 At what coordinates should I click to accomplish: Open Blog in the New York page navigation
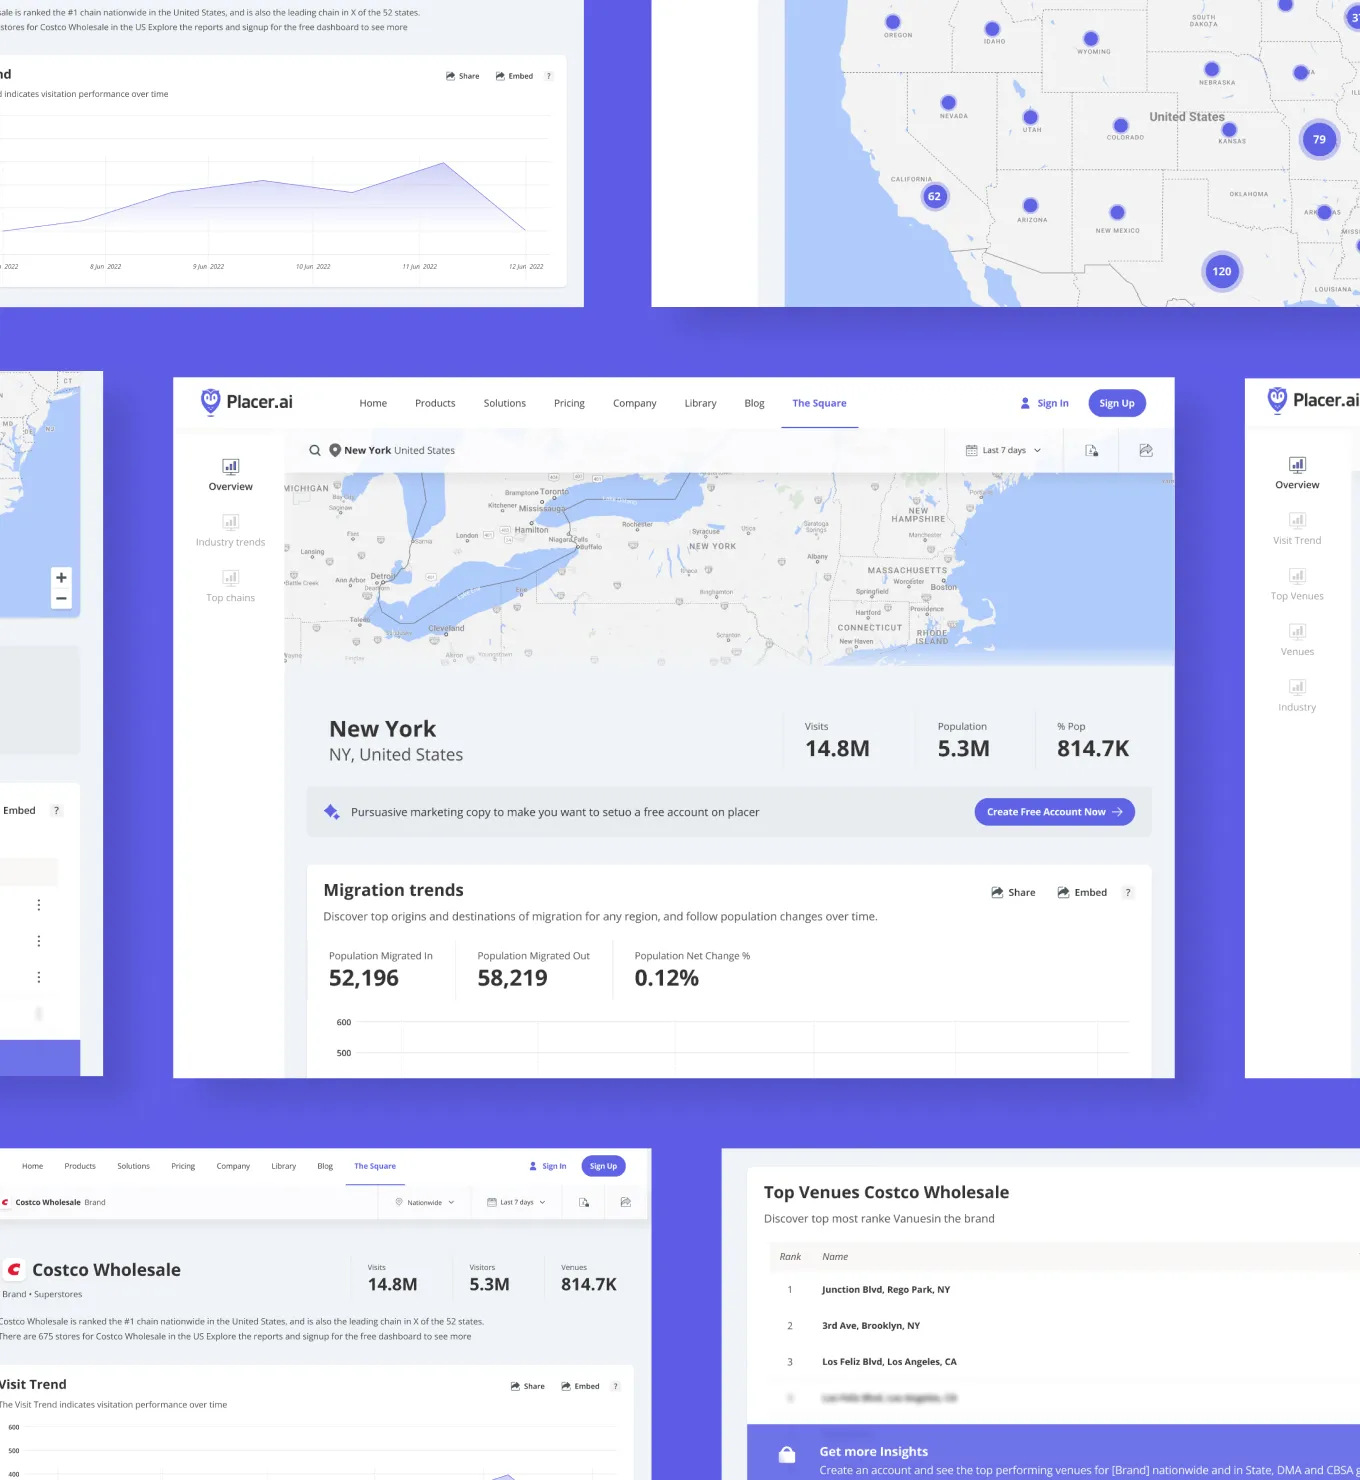755,403
